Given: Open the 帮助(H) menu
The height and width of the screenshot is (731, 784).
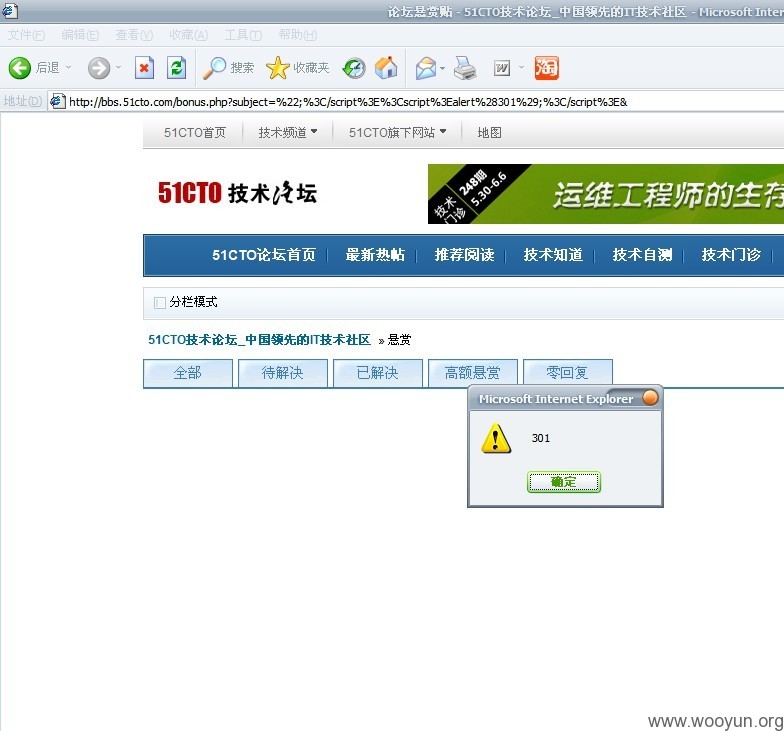Looking at the screenshot, I should pos(298,34).
